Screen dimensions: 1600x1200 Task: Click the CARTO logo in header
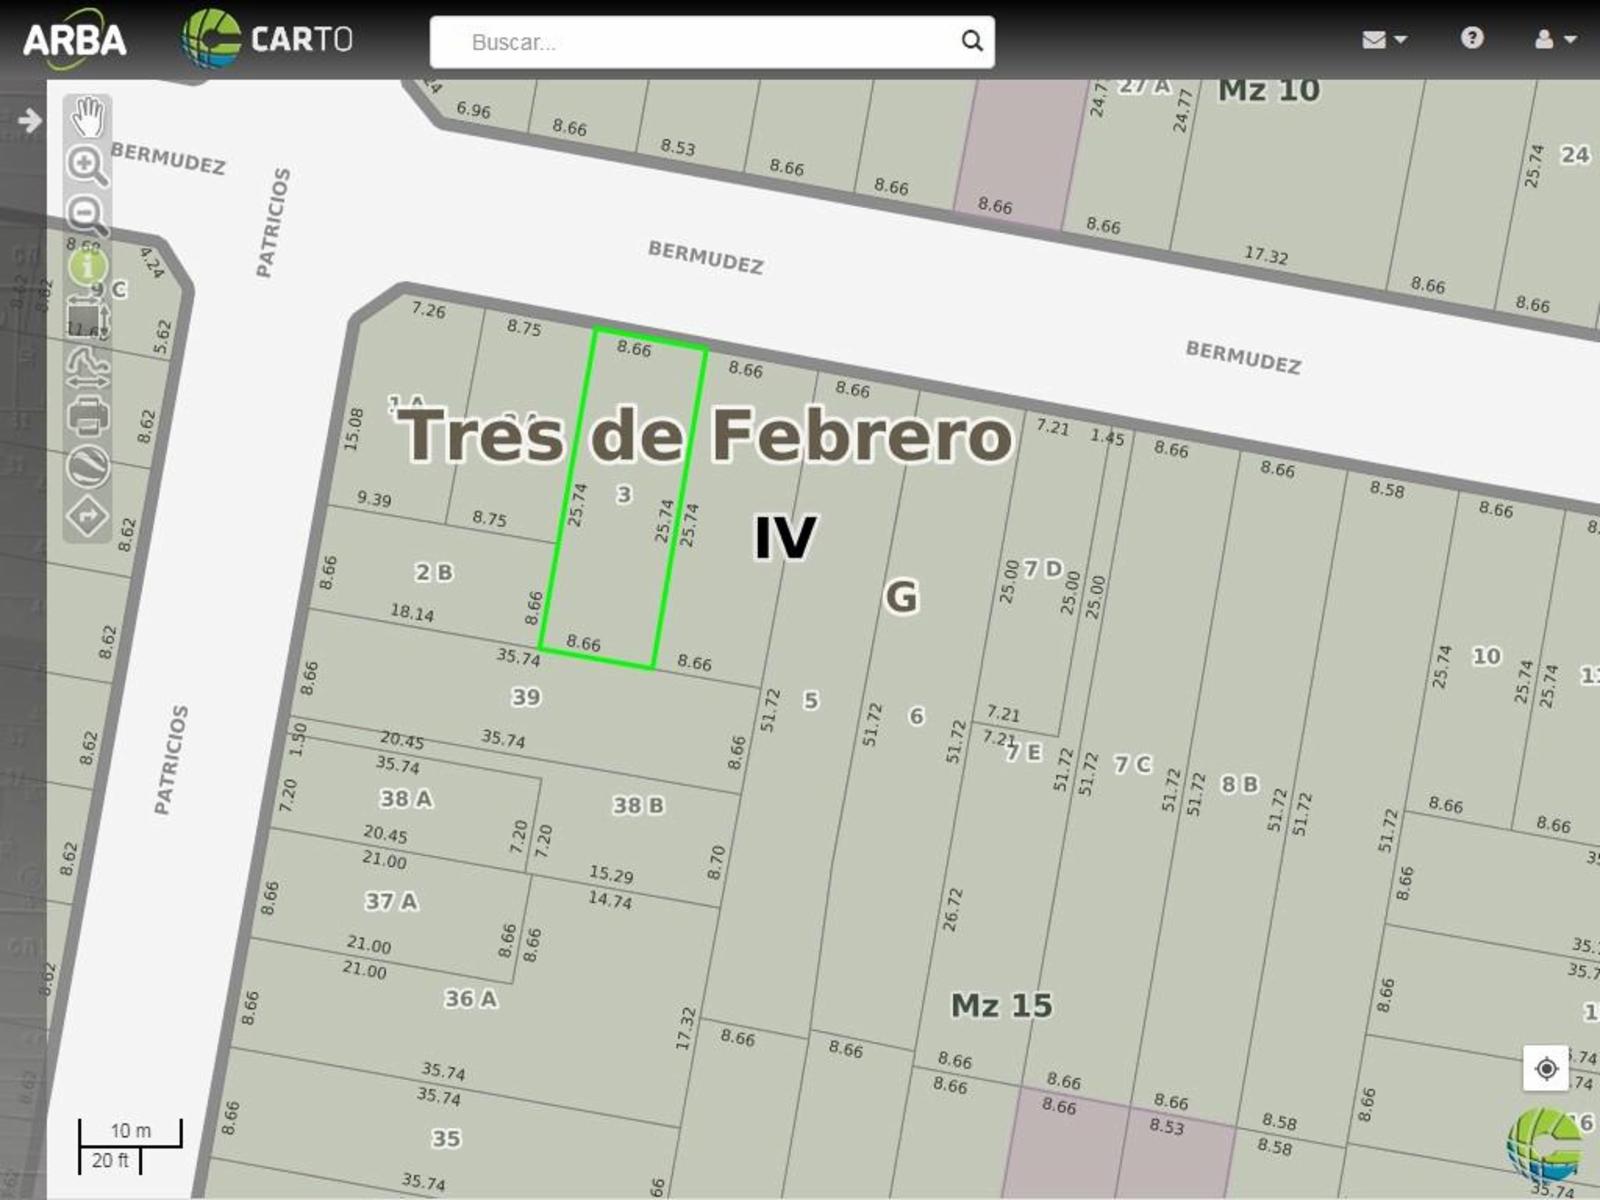(x=268, y=40)
